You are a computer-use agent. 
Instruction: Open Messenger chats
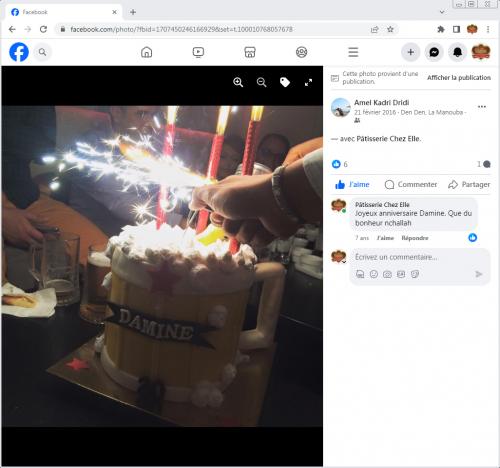[434, 52]
